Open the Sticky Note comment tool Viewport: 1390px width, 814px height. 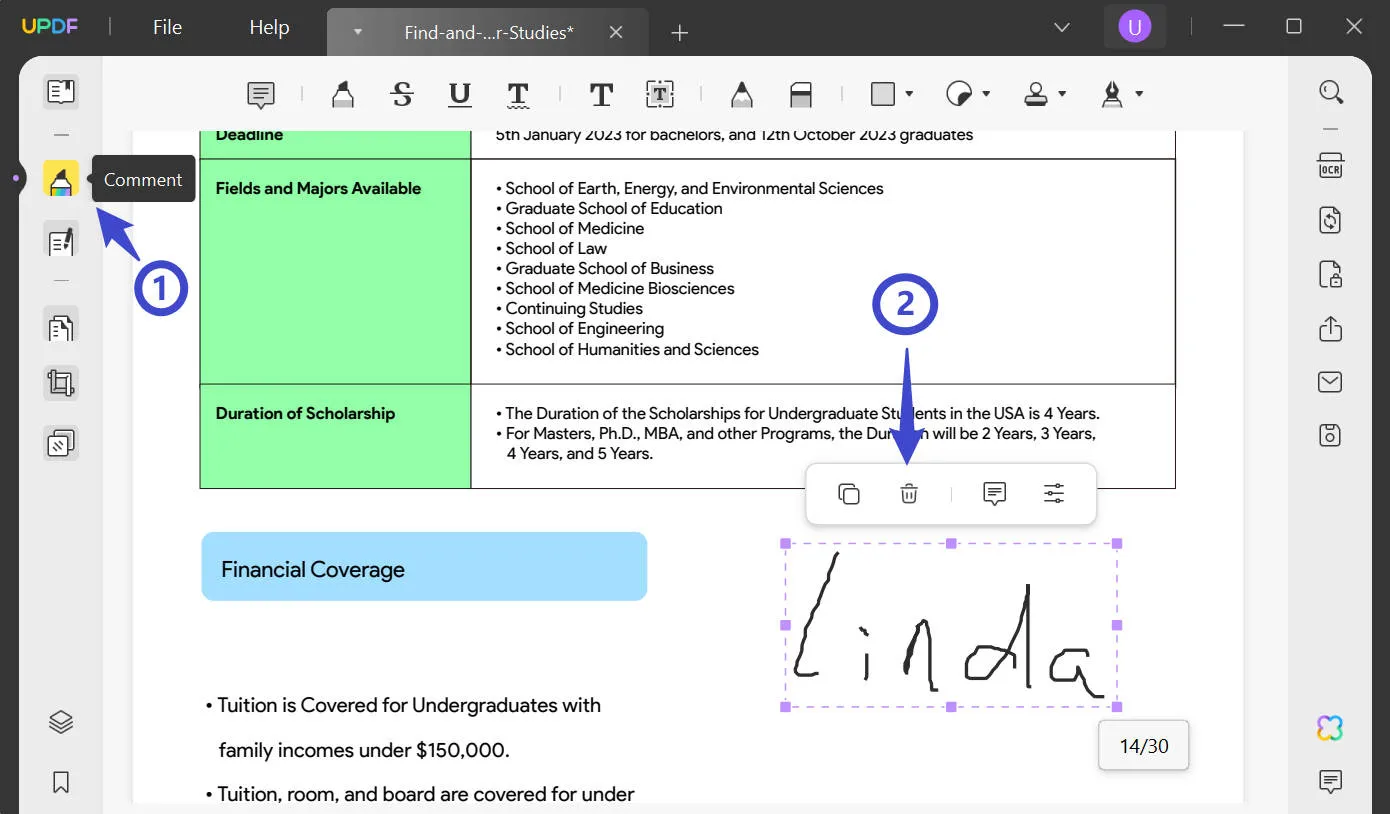(x=259, y=93)
